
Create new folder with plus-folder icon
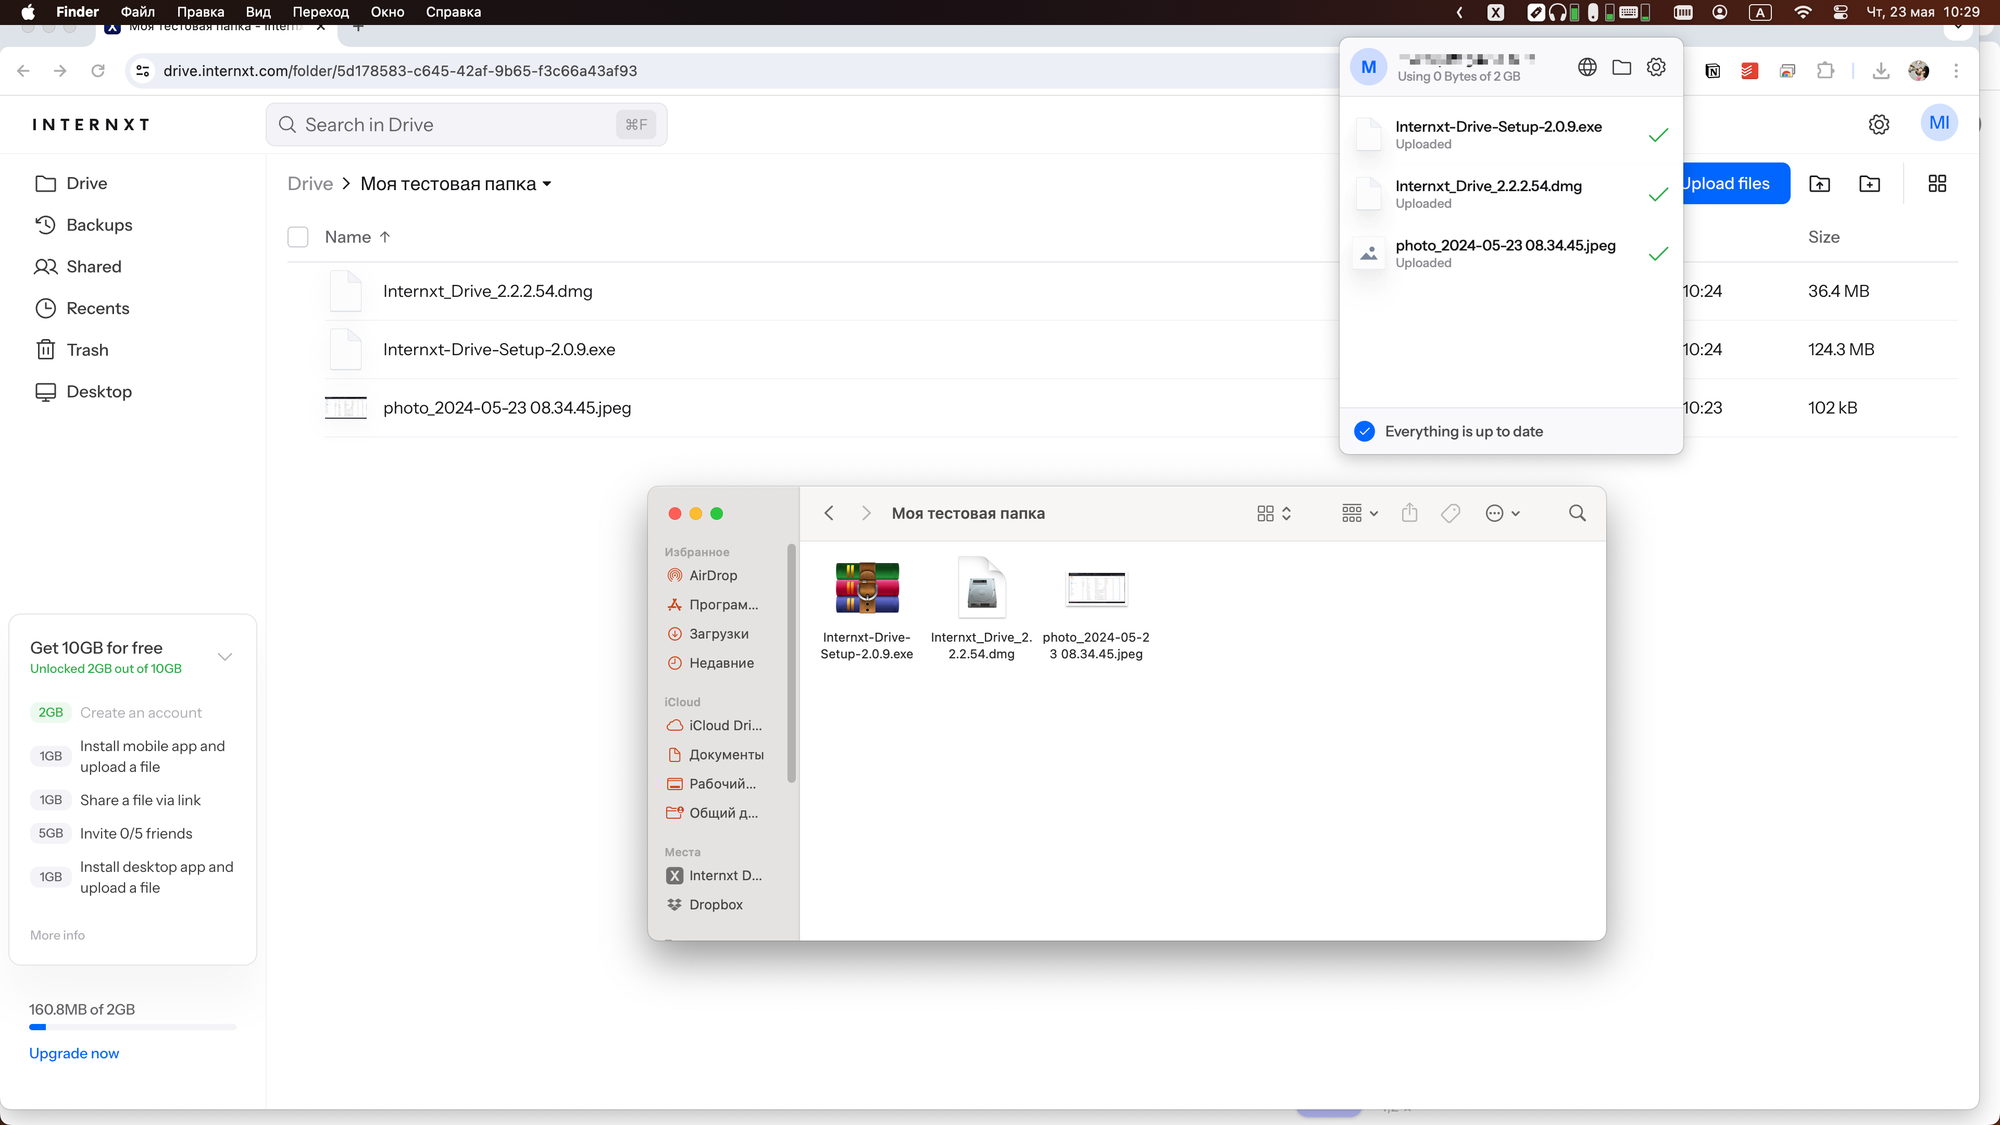click(x=1869, y=184)
